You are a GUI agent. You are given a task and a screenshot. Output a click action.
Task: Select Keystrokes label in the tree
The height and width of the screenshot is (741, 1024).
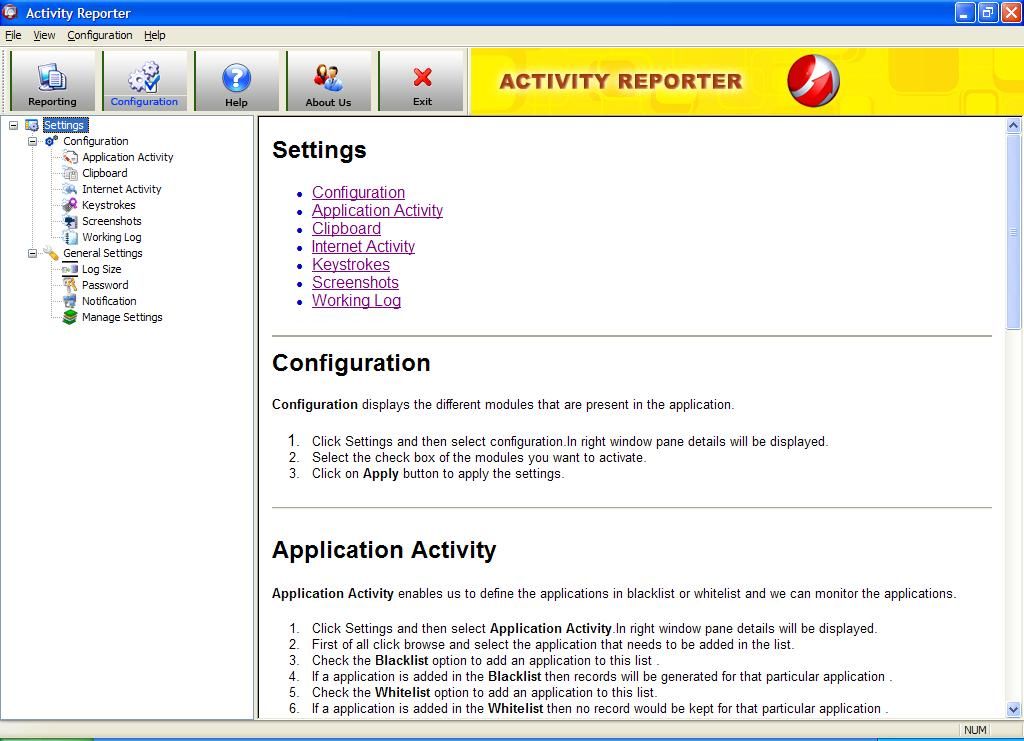pos(108,205)
